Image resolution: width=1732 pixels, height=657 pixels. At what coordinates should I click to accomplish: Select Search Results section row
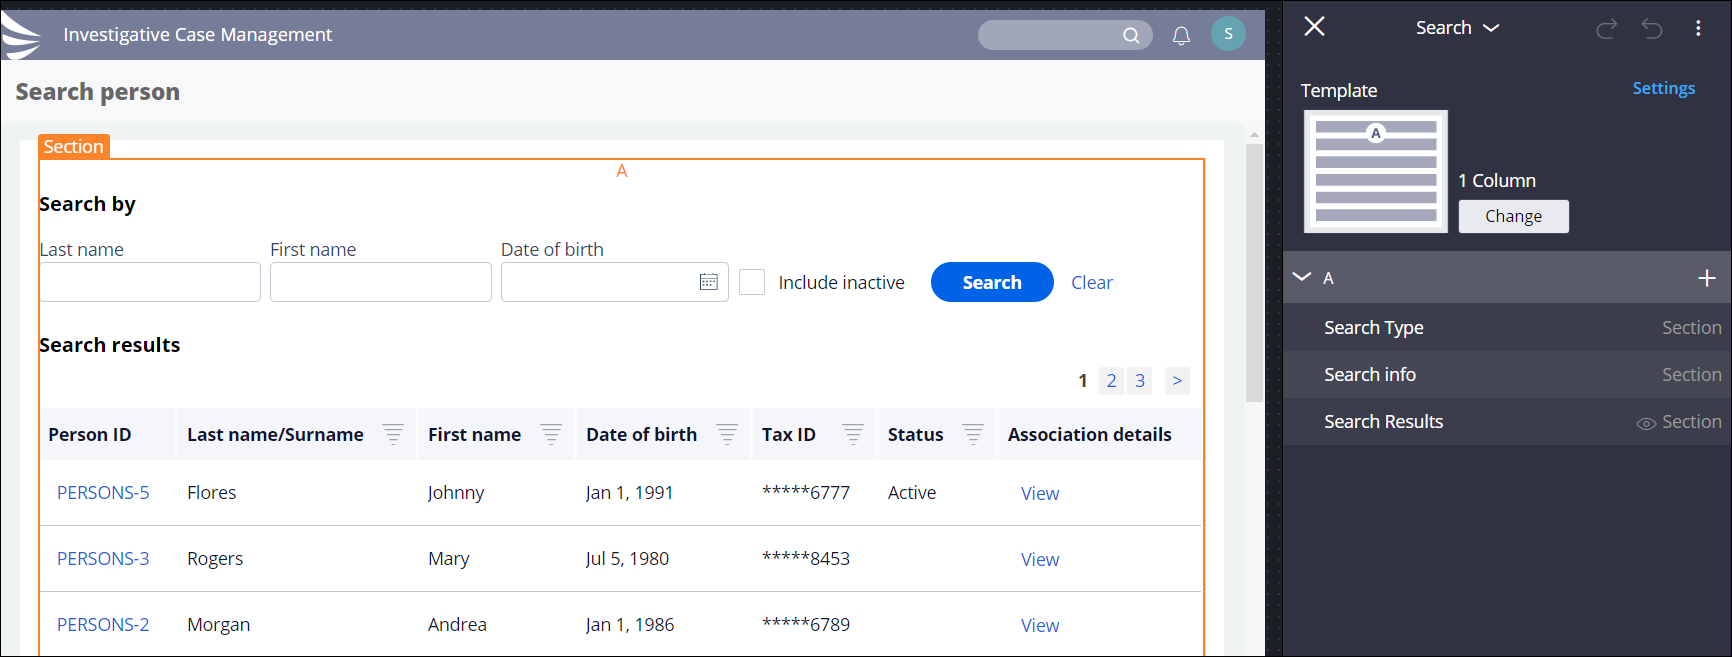1507,421
